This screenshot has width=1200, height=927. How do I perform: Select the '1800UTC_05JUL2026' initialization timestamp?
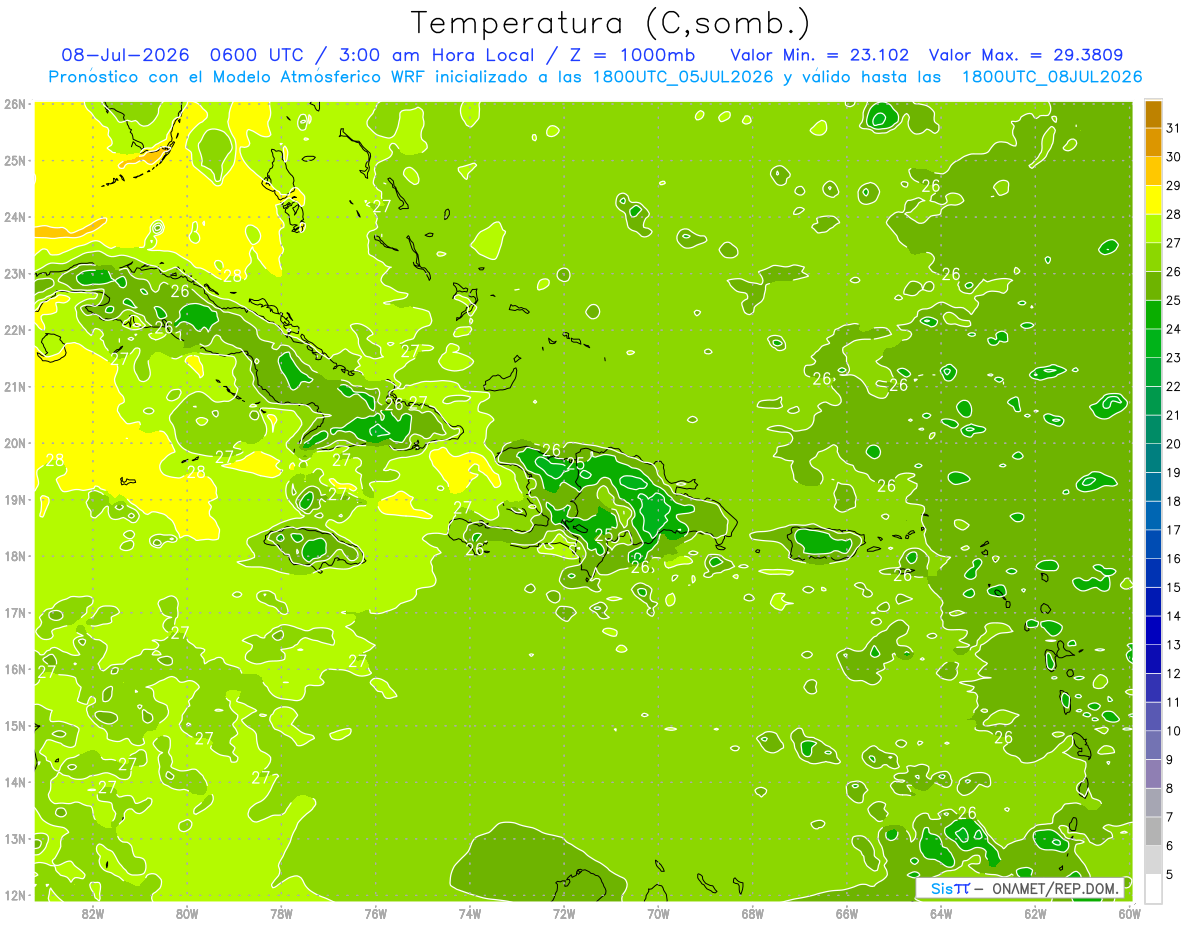coord(682,77)
